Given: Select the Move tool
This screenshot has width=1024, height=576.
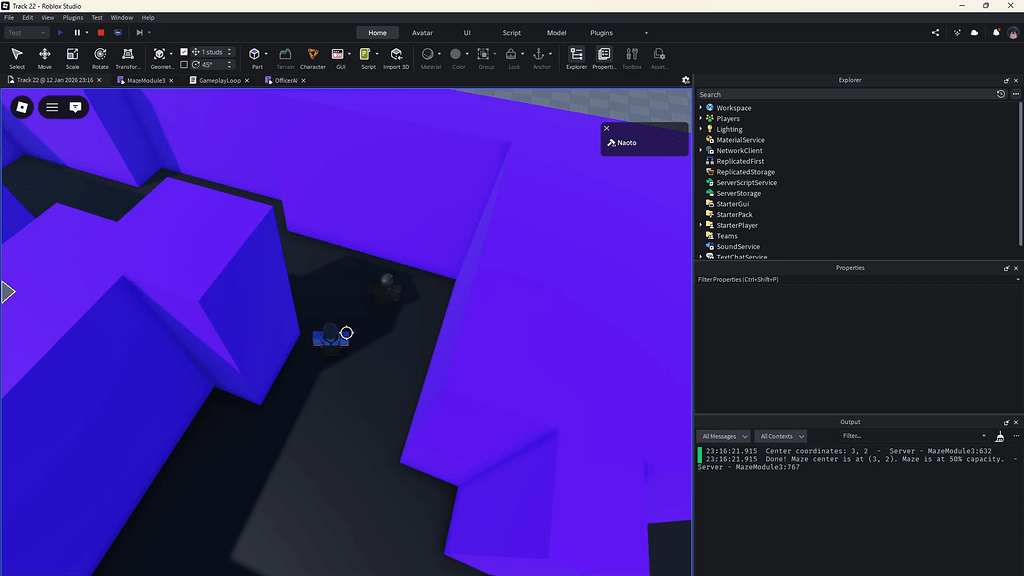Looking at the screenshot, I should click(44, 55).
